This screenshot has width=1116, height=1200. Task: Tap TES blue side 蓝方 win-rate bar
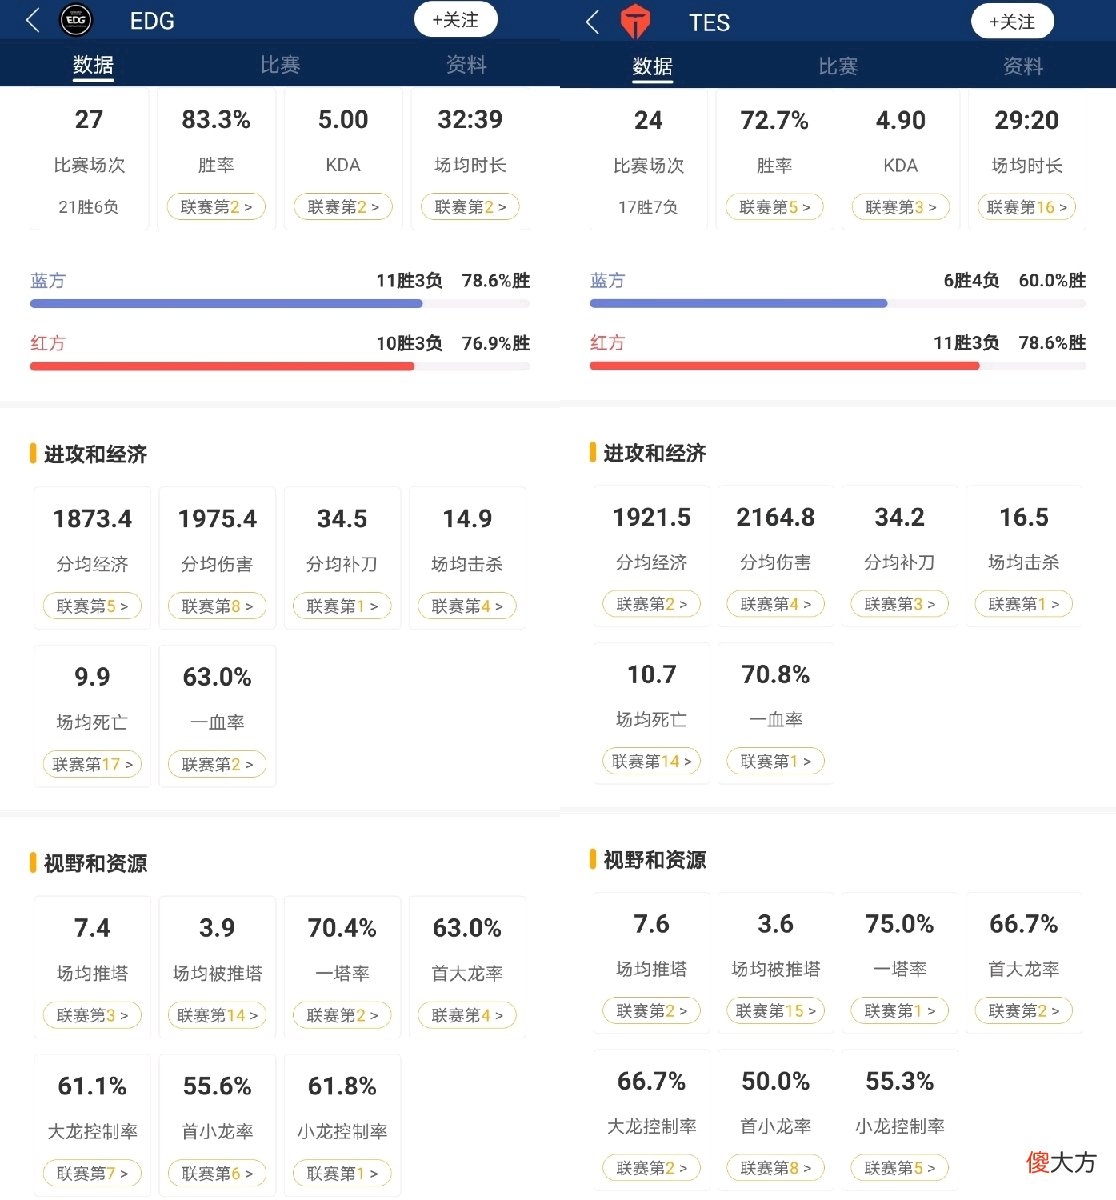click(x=838, y=303)
